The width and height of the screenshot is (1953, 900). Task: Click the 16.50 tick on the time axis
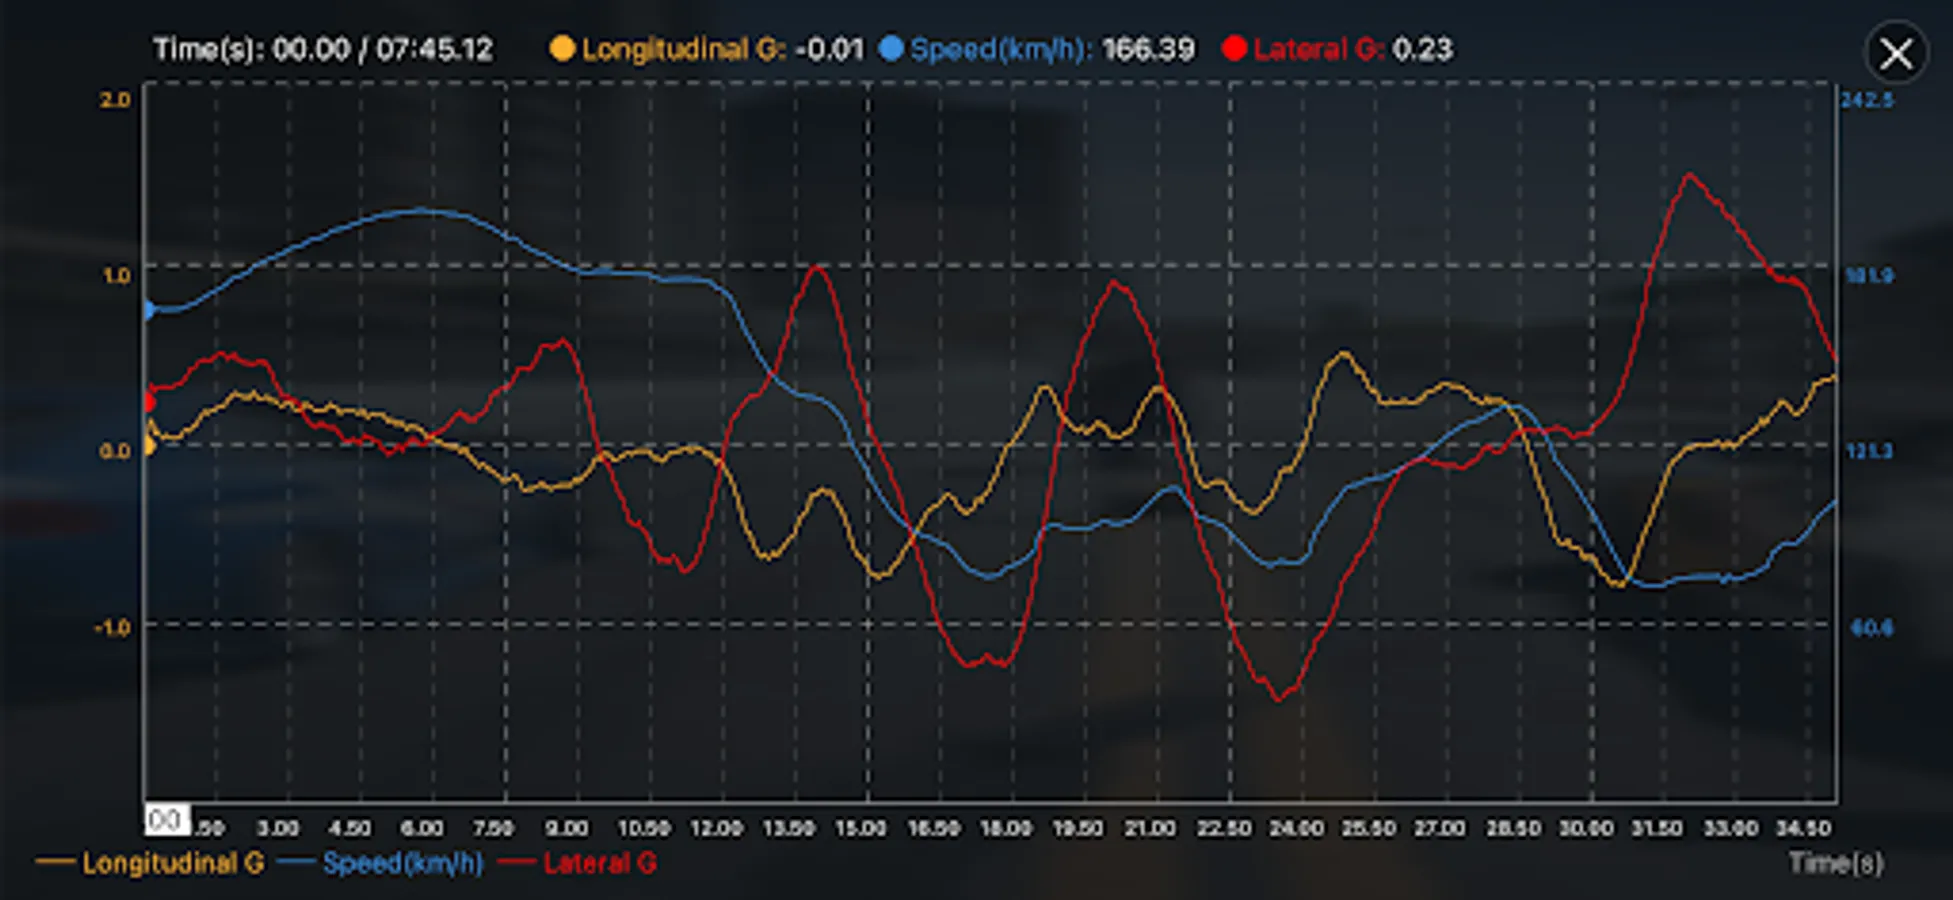tap(933, 828)
